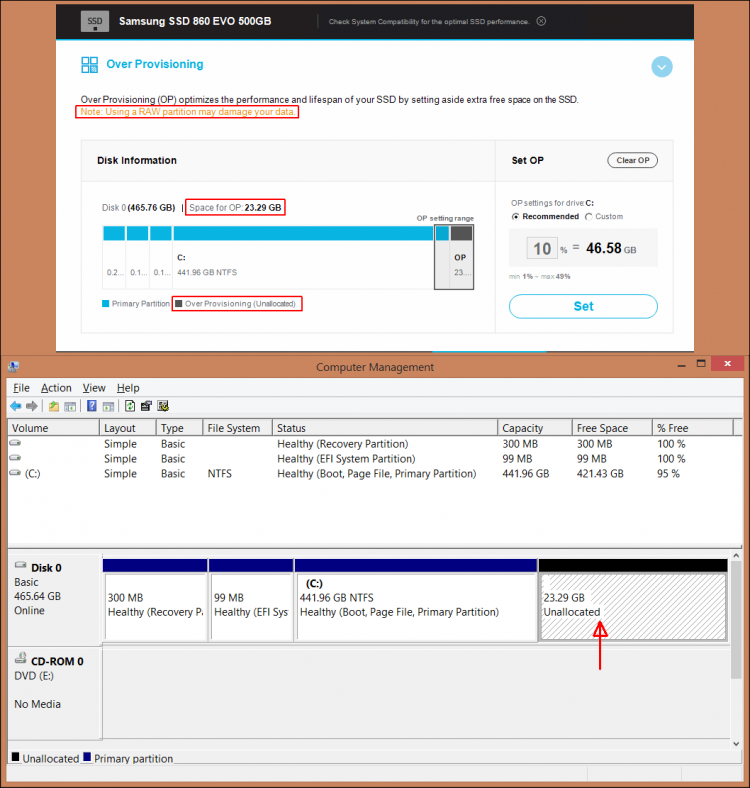Select the Recommended OP radio button

pyautogui.click(x=515, y=217)
